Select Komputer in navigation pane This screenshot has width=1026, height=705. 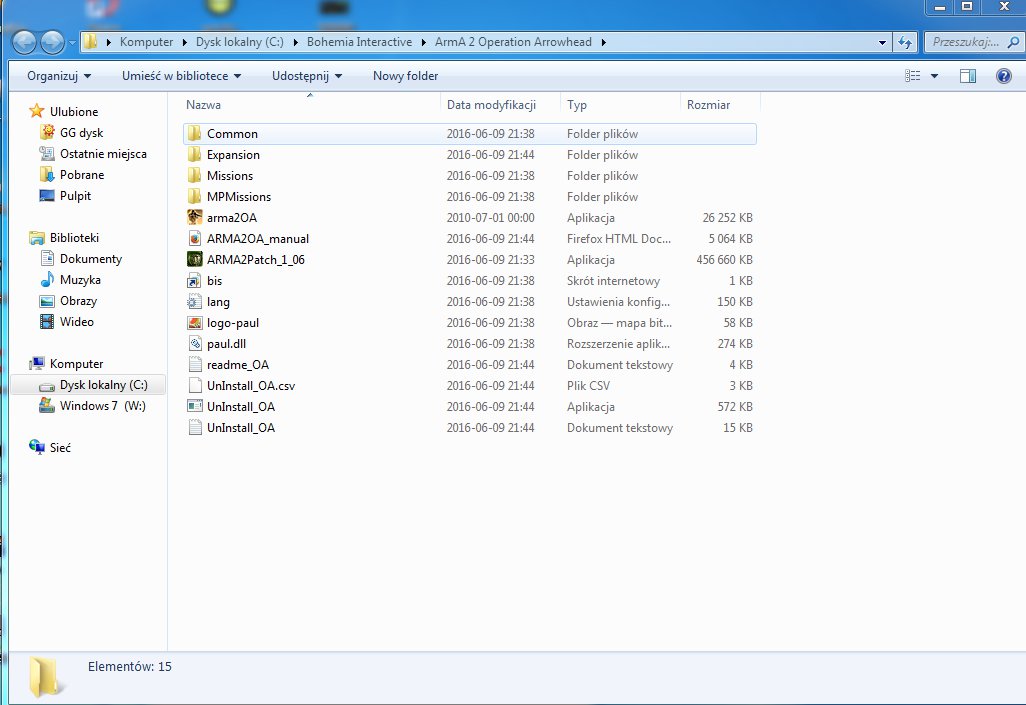[76, 363]
